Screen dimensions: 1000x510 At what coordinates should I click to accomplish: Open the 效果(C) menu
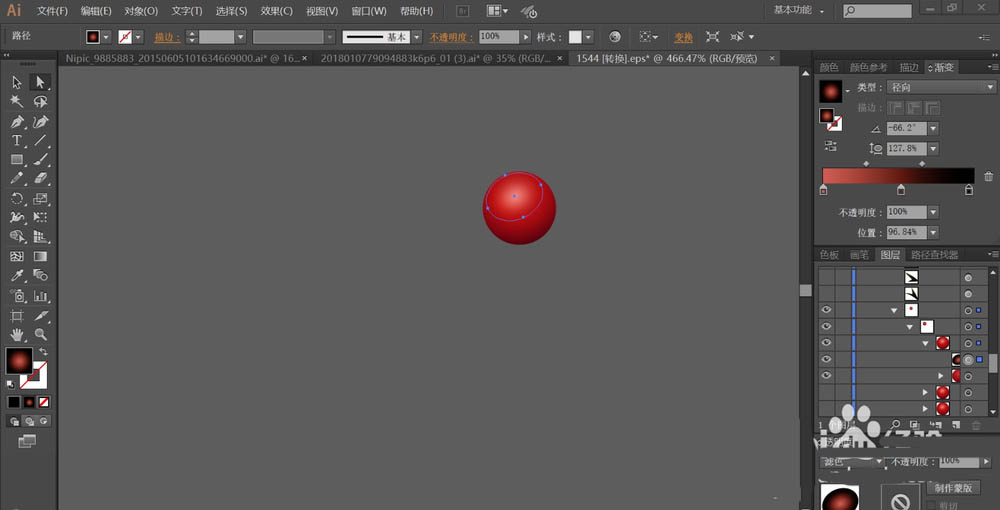tap(277, 11)
